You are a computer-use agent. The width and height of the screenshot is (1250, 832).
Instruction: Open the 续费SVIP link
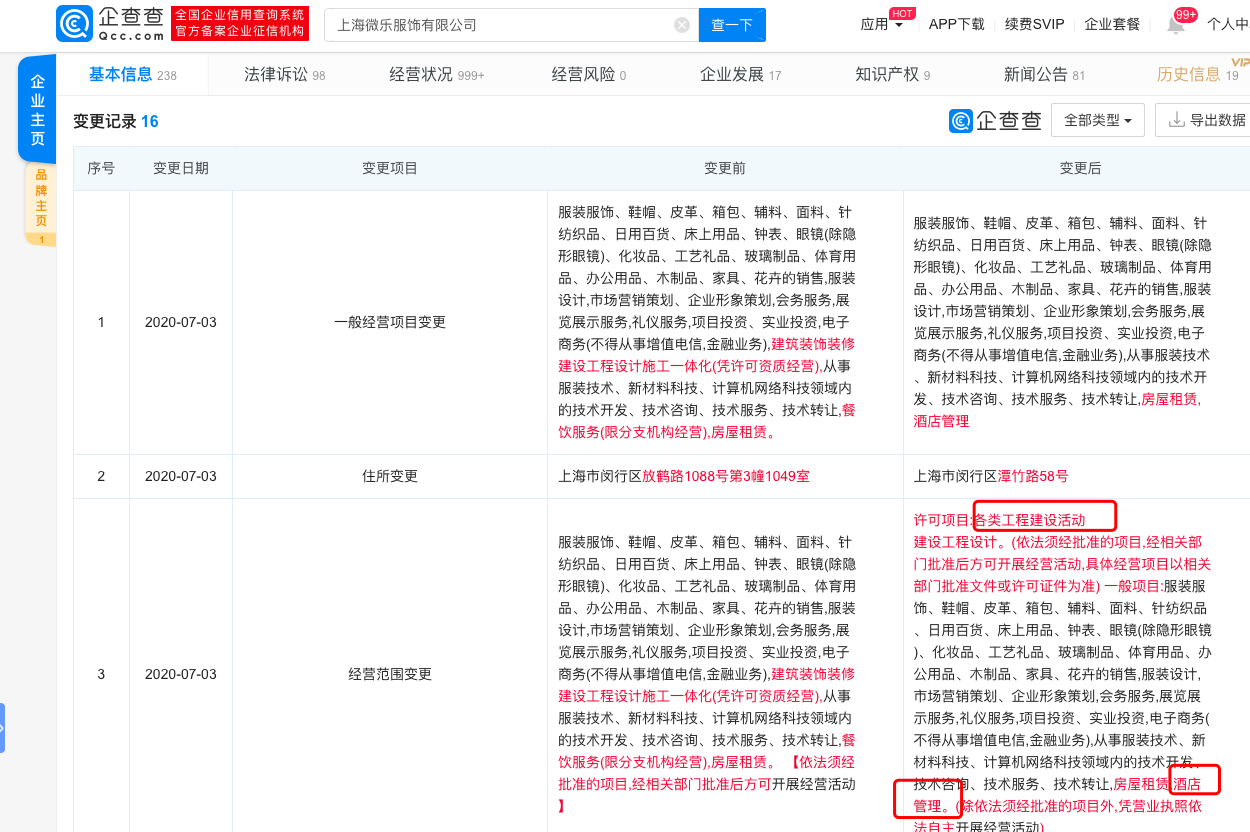(x=1034, y=25)
